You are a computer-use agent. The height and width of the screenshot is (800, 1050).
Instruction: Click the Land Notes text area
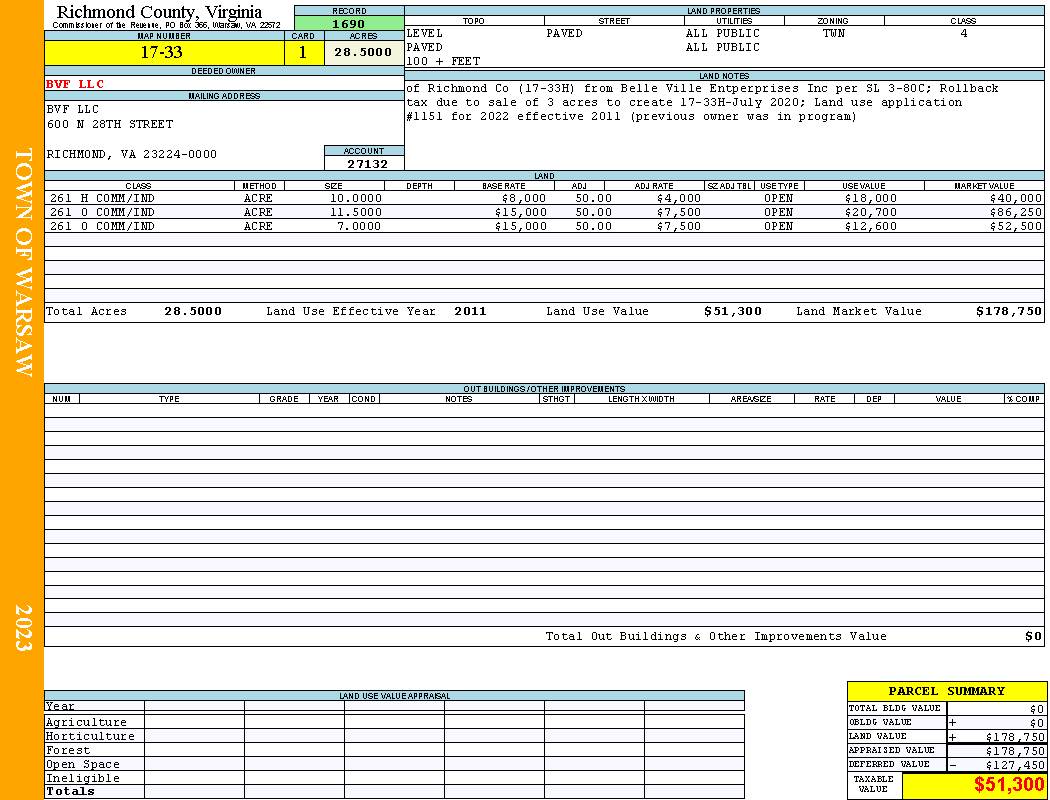click(724, 125)
